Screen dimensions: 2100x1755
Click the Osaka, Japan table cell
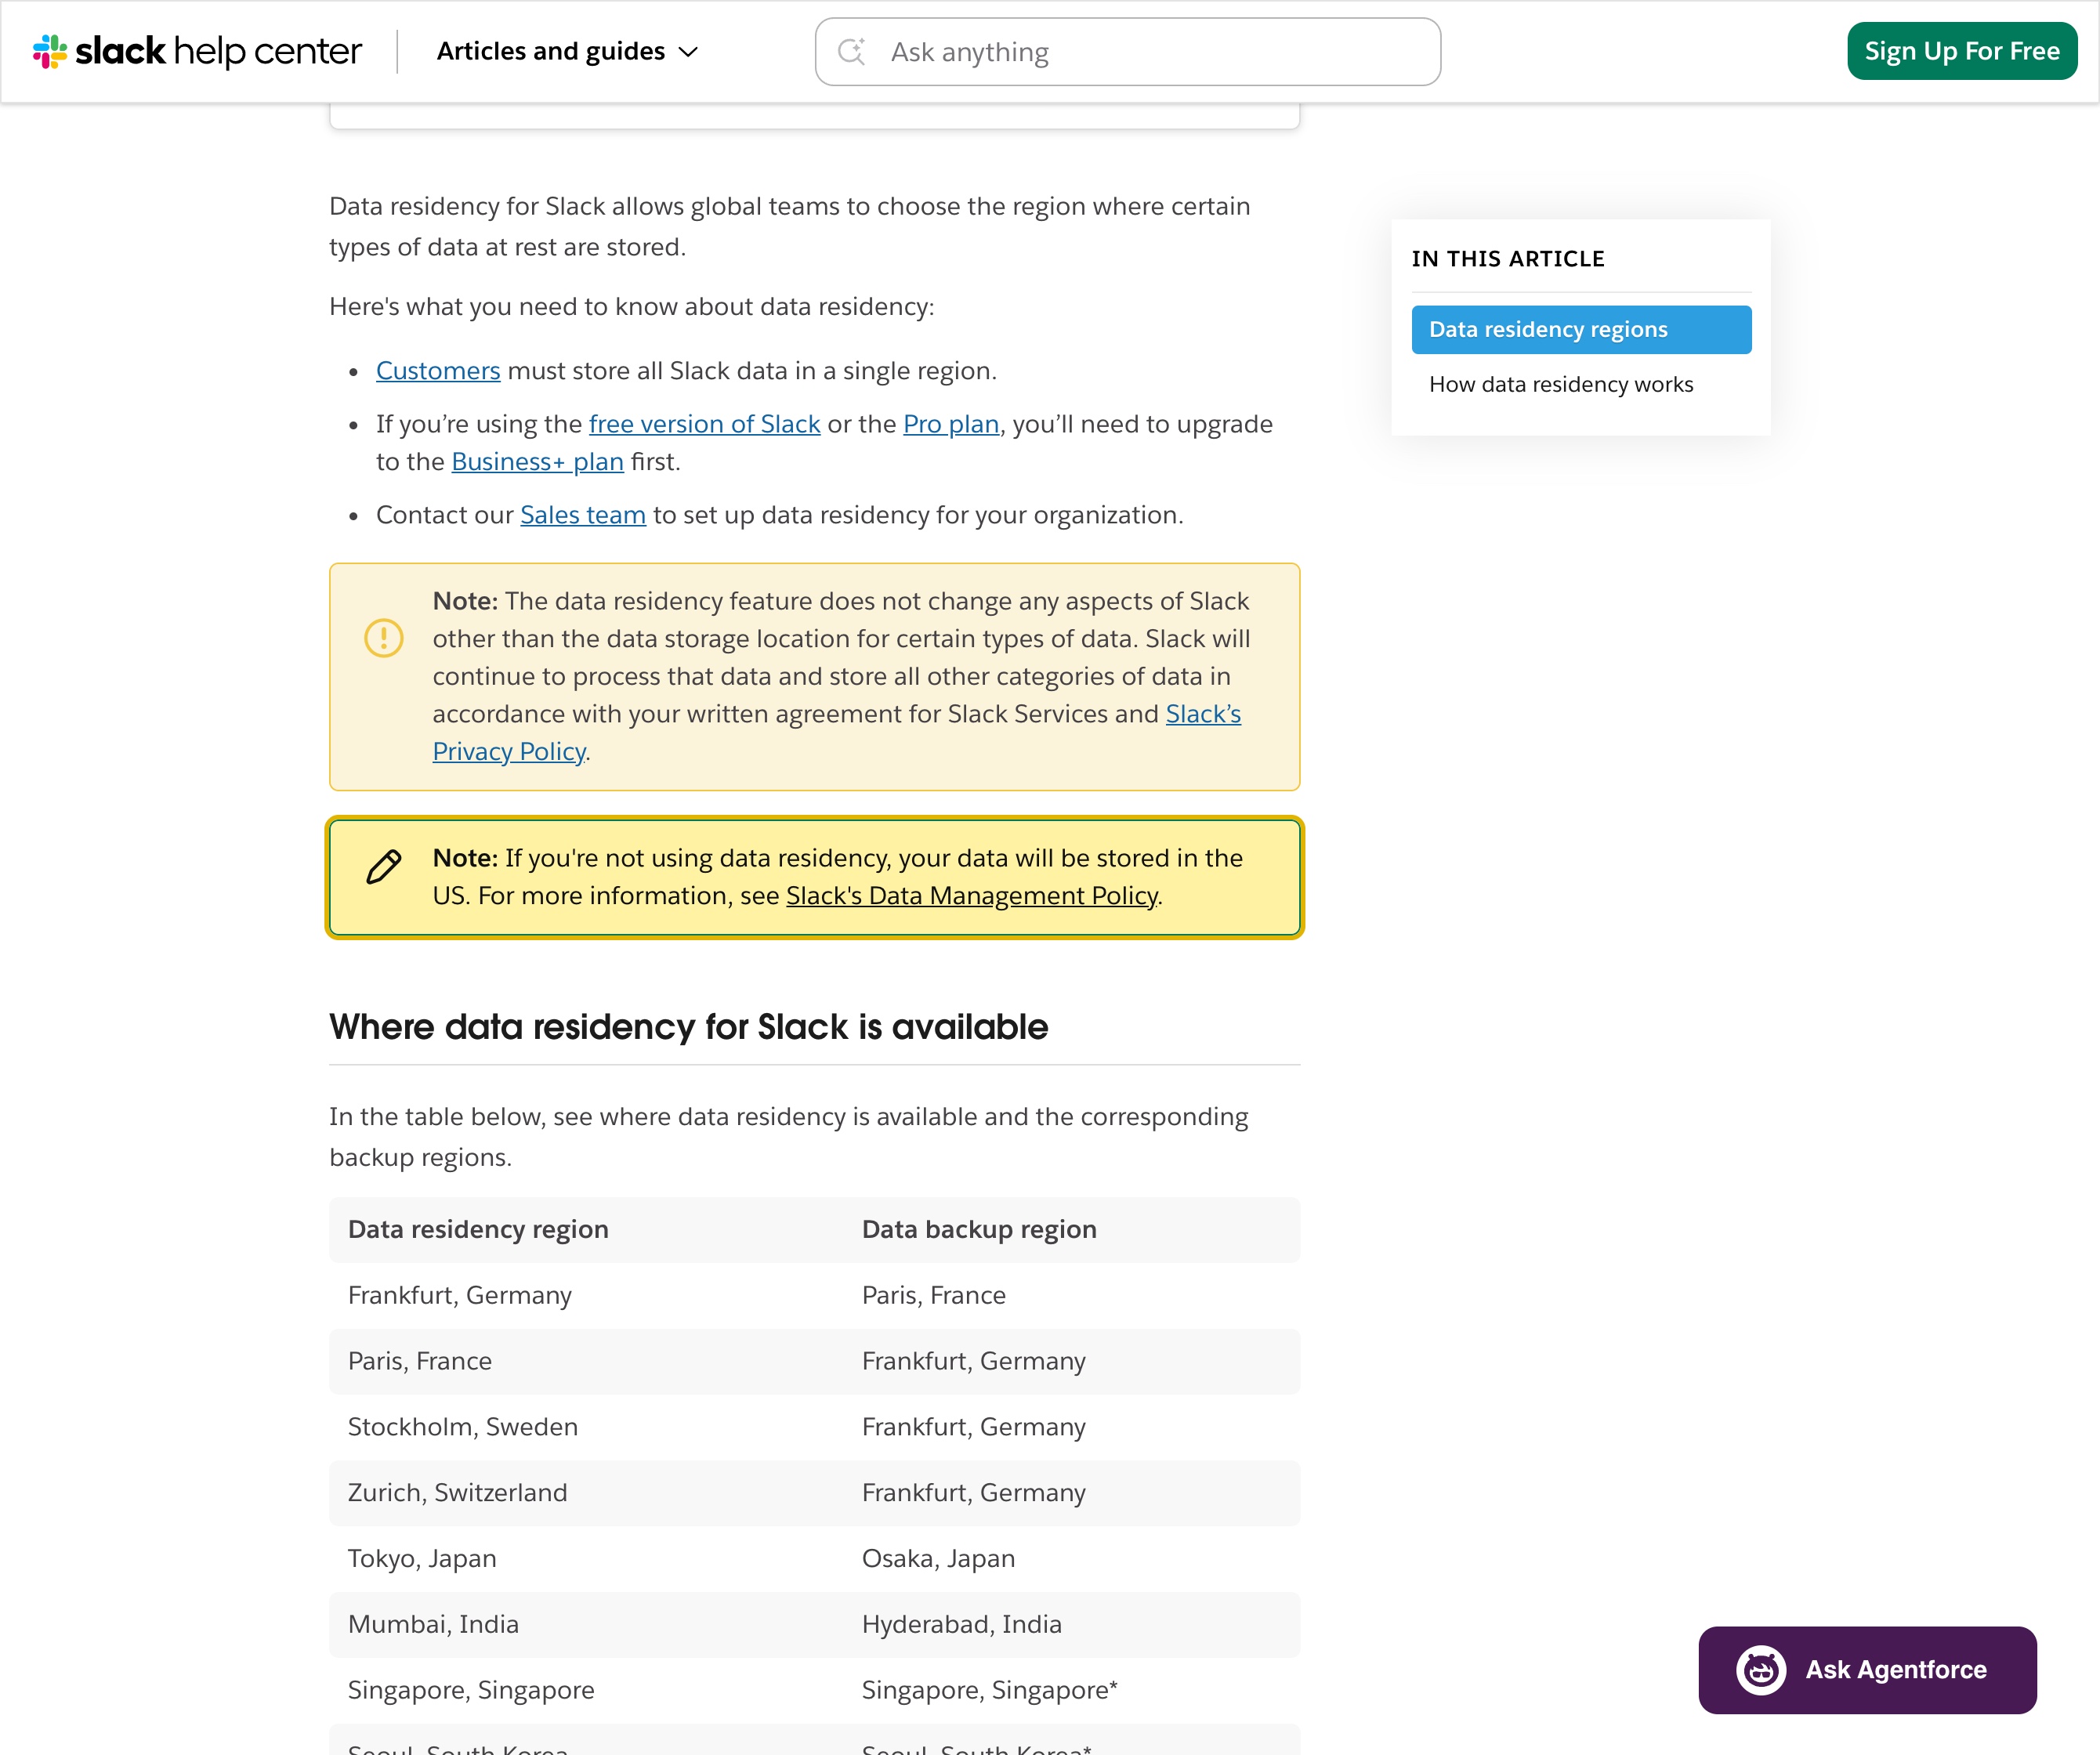[938, 1558]
